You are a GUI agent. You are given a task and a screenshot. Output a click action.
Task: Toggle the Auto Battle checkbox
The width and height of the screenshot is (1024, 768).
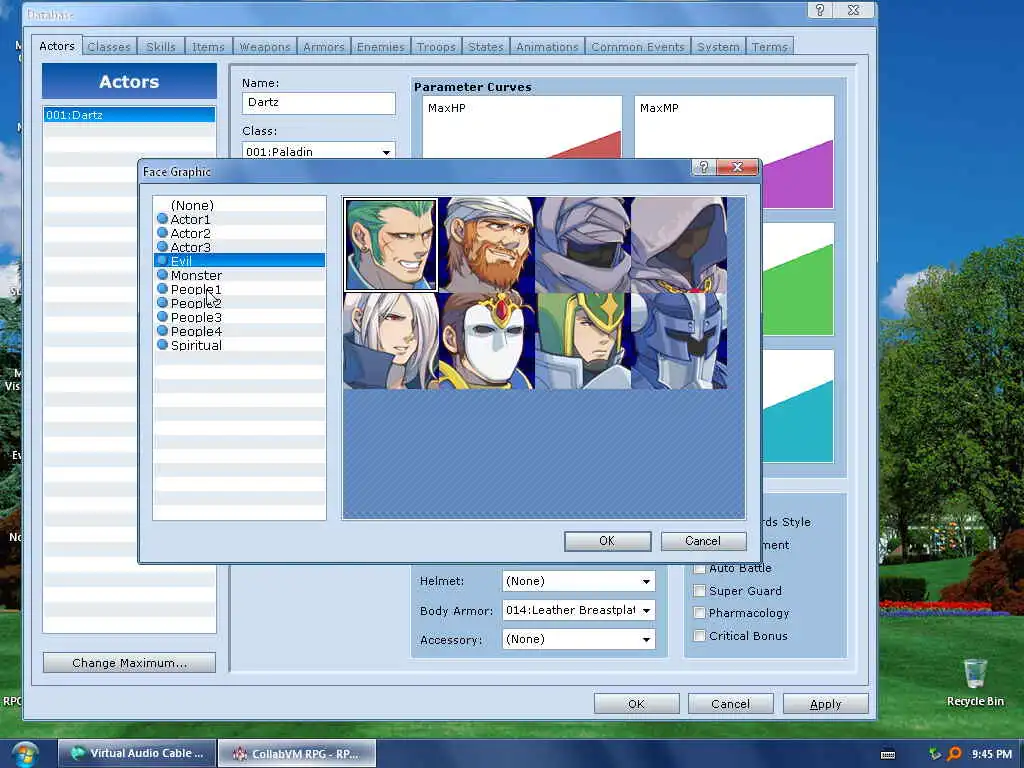[699, 569]
